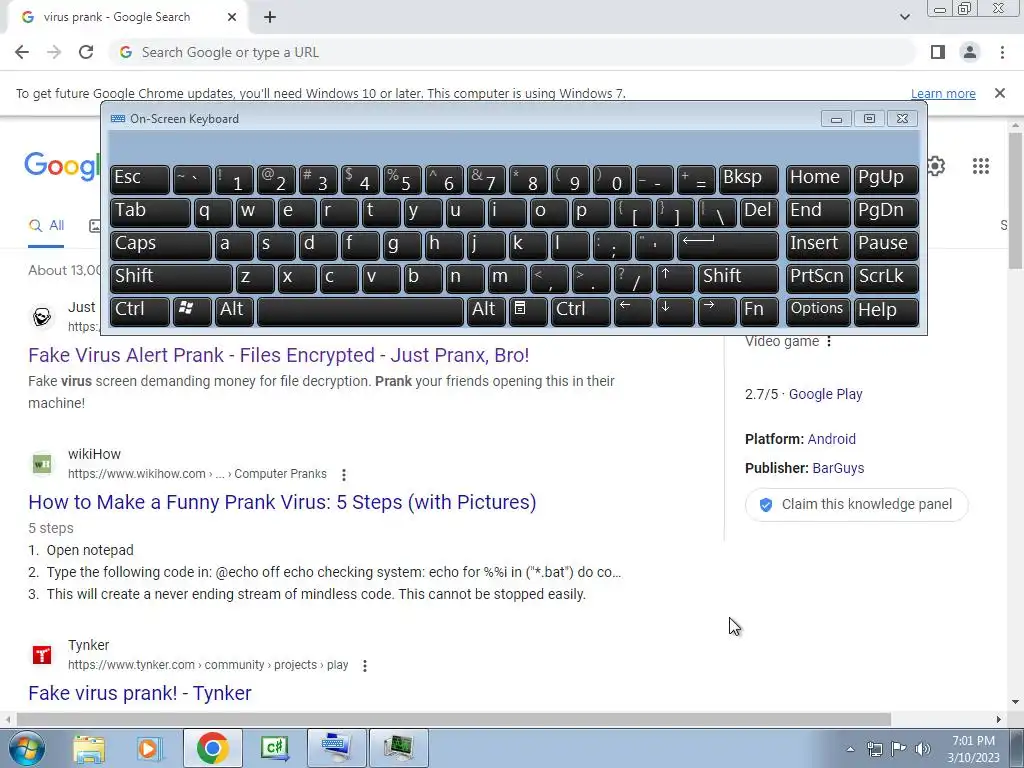This screenshot has height=768, width=1024.
Task: Open a new tab with plus icon
Action: pyautogui.click(x=270, y=17)
